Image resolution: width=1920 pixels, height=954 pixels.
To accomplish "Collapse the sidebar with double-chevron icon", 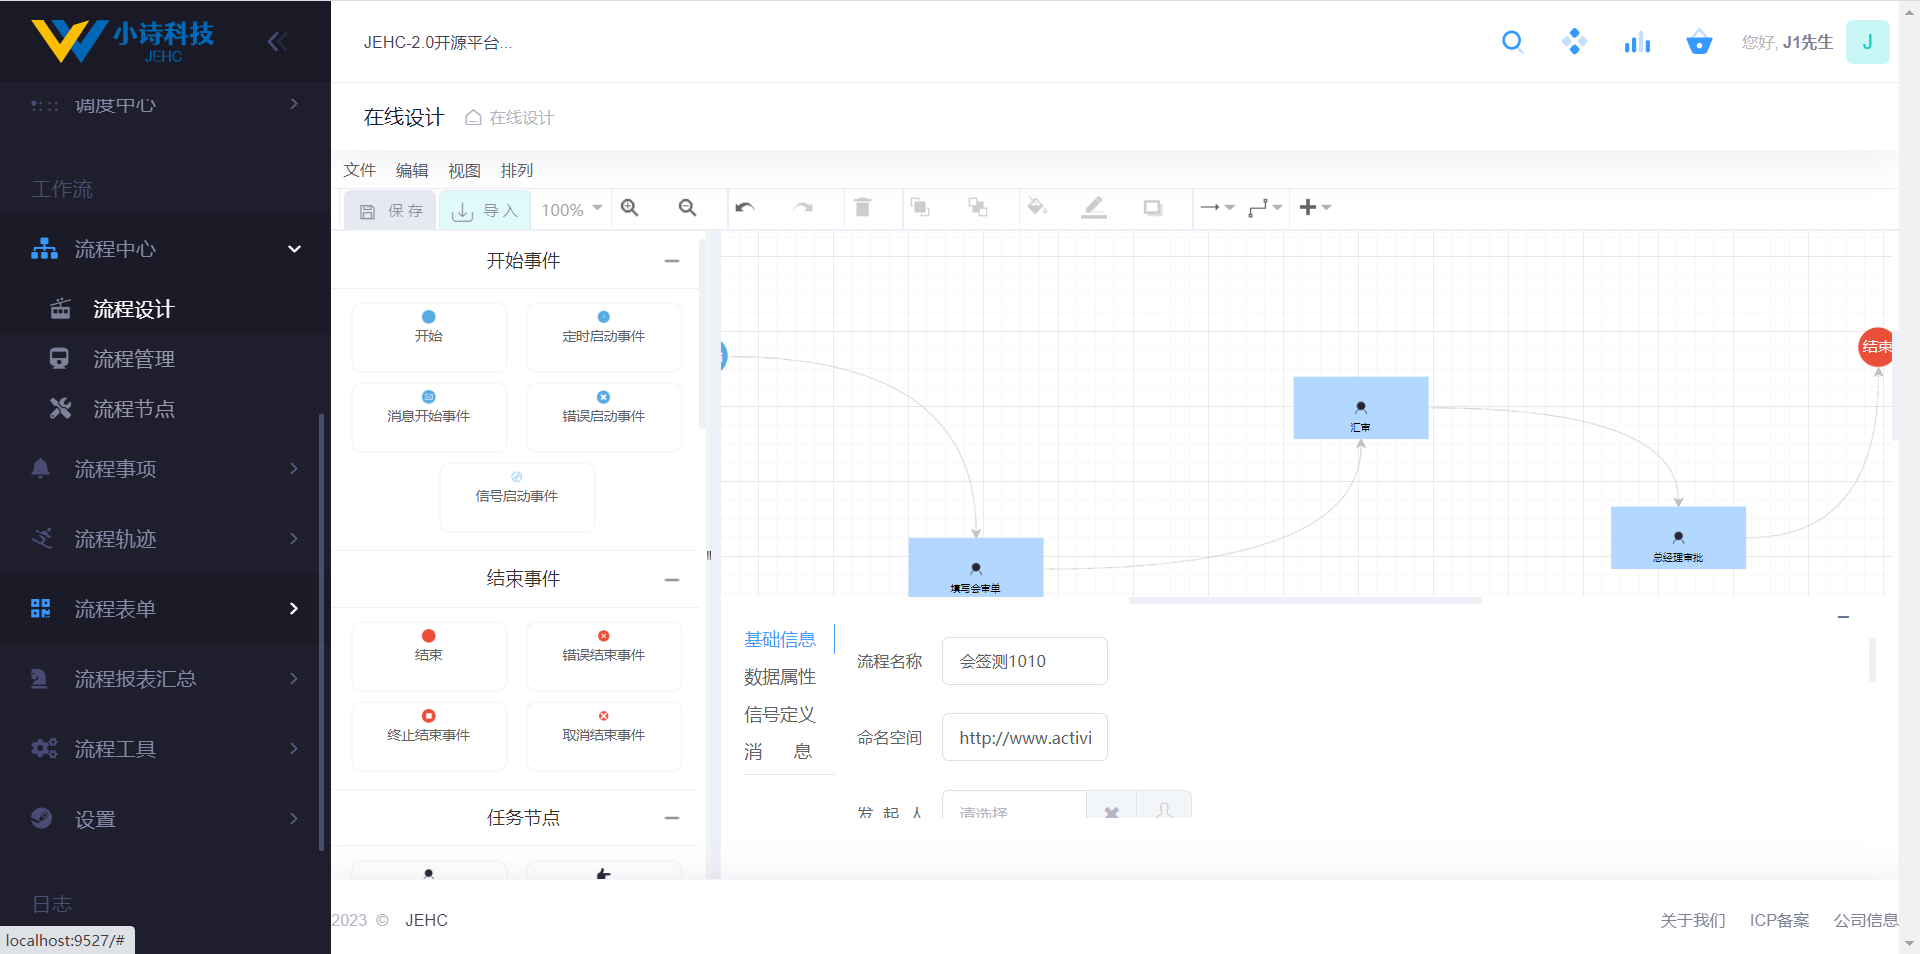I will pyautogui.click(x=277, y=42).
